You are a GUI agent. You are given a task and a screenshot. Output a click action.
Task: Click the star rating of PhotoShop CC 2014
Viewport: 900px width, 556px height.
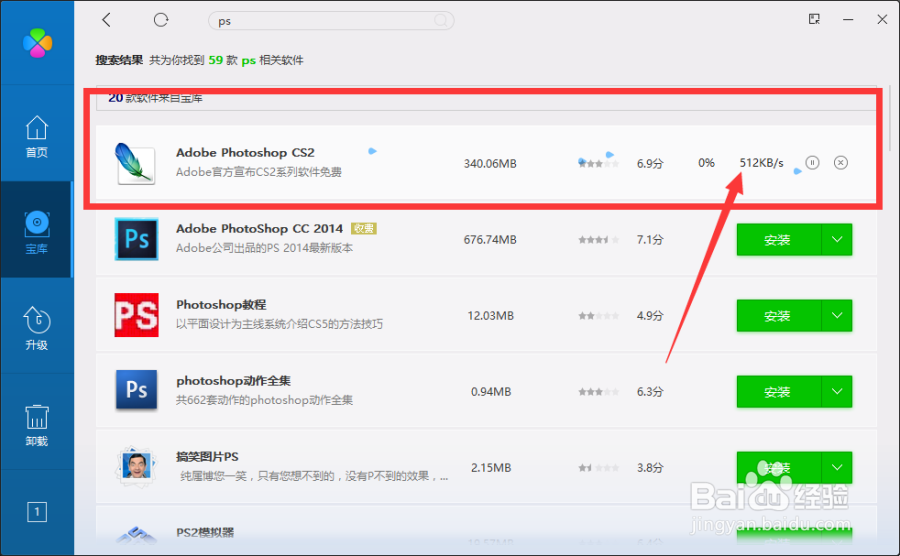[x=599, y=240]
